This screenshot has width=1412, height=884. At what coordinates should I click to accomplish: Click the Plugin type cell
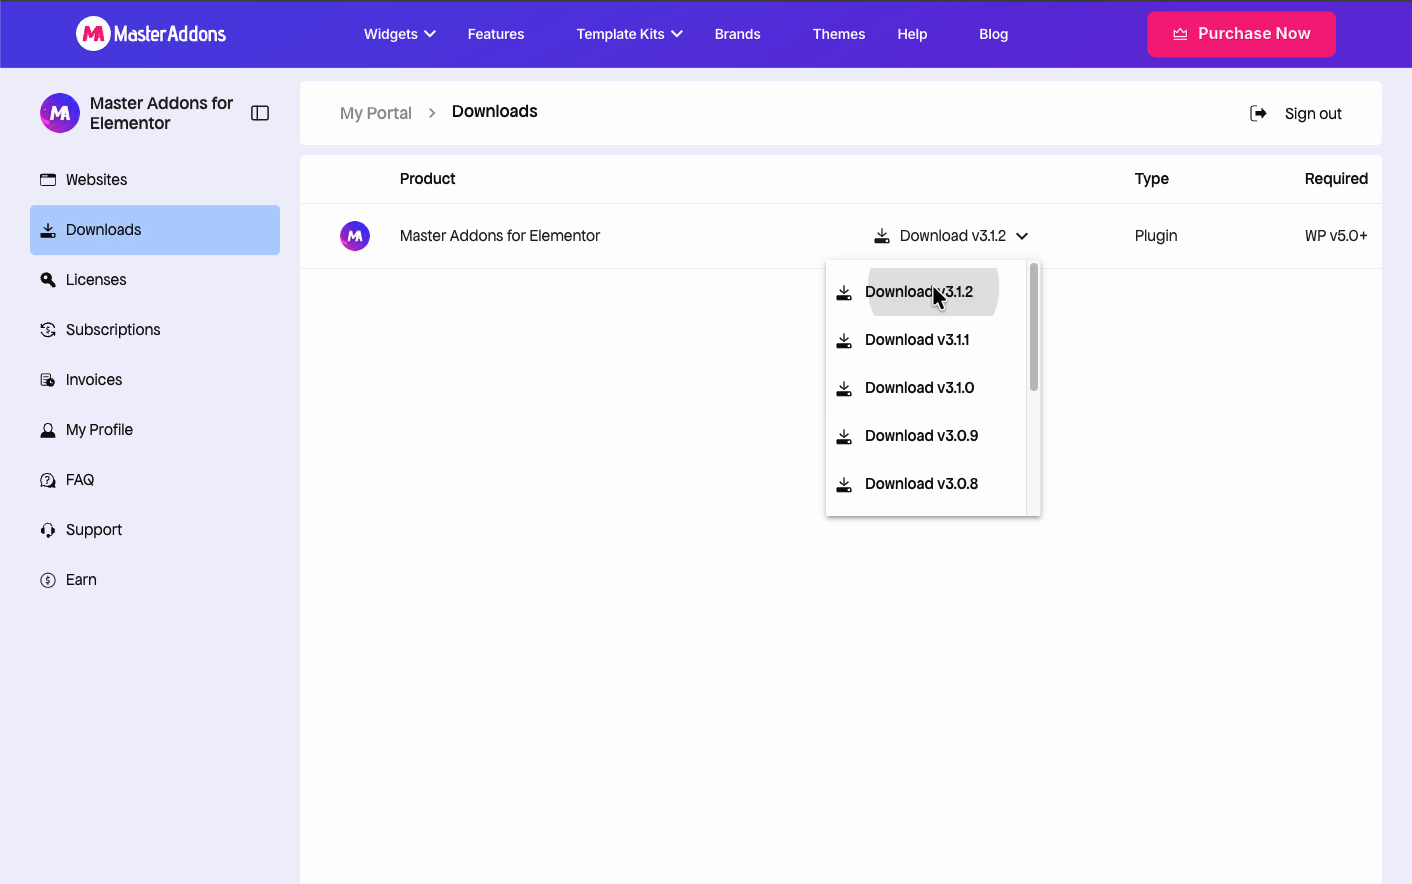coord(1156,236)
